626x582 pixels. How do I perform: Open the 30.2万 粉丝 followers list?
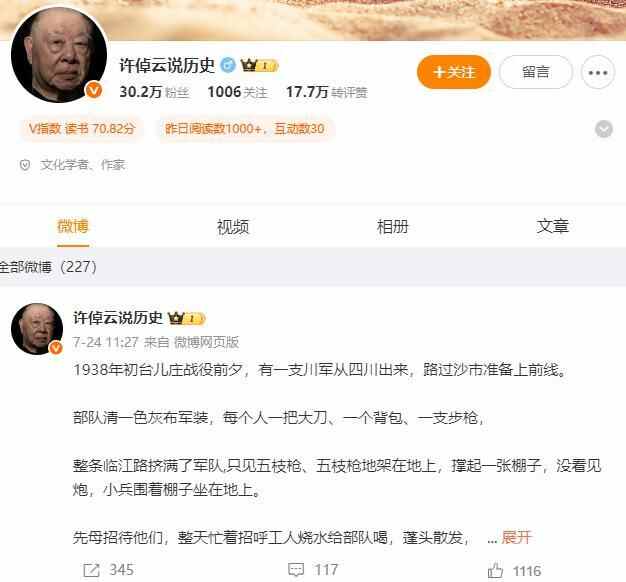click(155, 92)
